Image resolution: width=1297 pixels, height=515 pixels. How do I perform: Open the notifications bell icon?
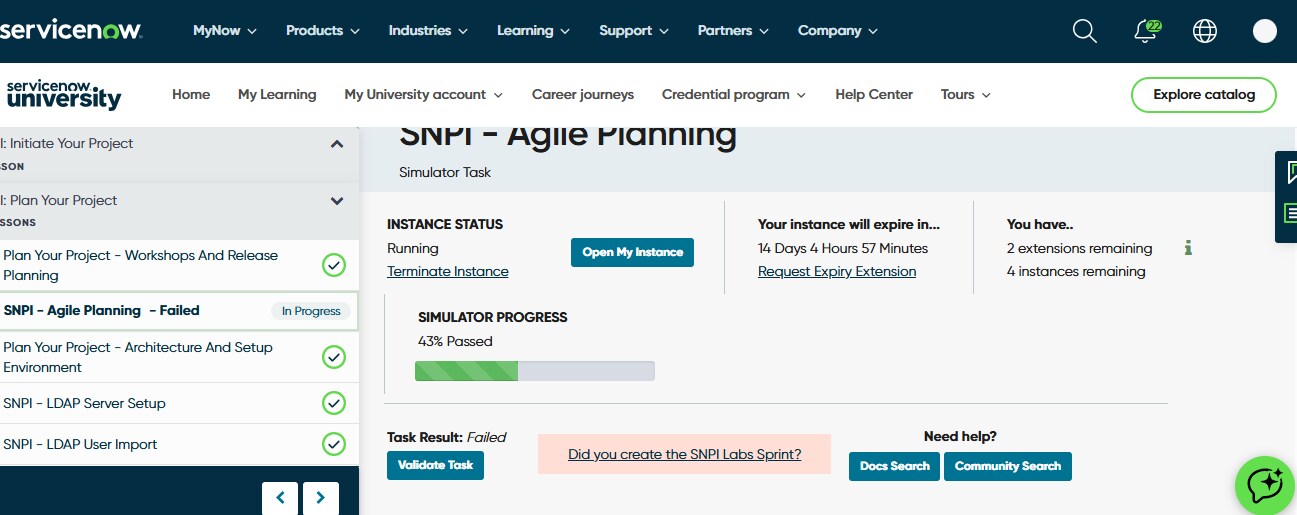pyautogui.click(x=1146, y=31)
